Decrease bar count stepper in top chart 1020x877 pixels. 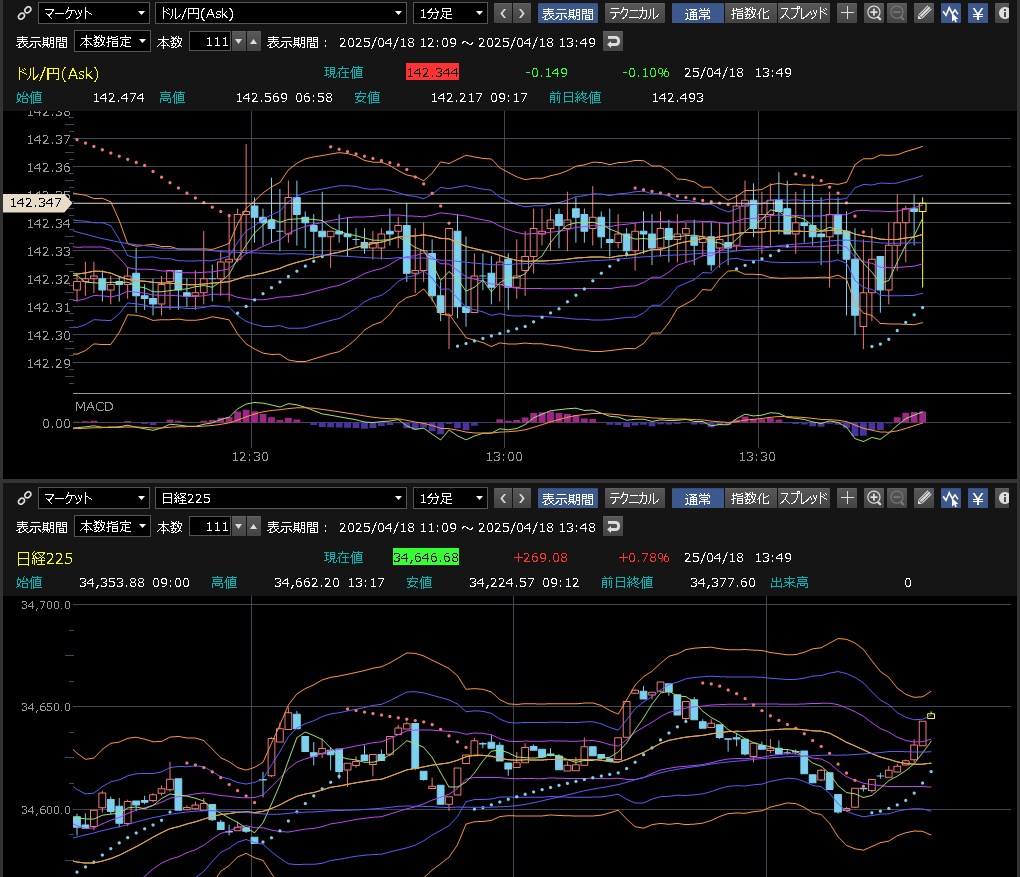pyautogui.click(x=239, y=42)
